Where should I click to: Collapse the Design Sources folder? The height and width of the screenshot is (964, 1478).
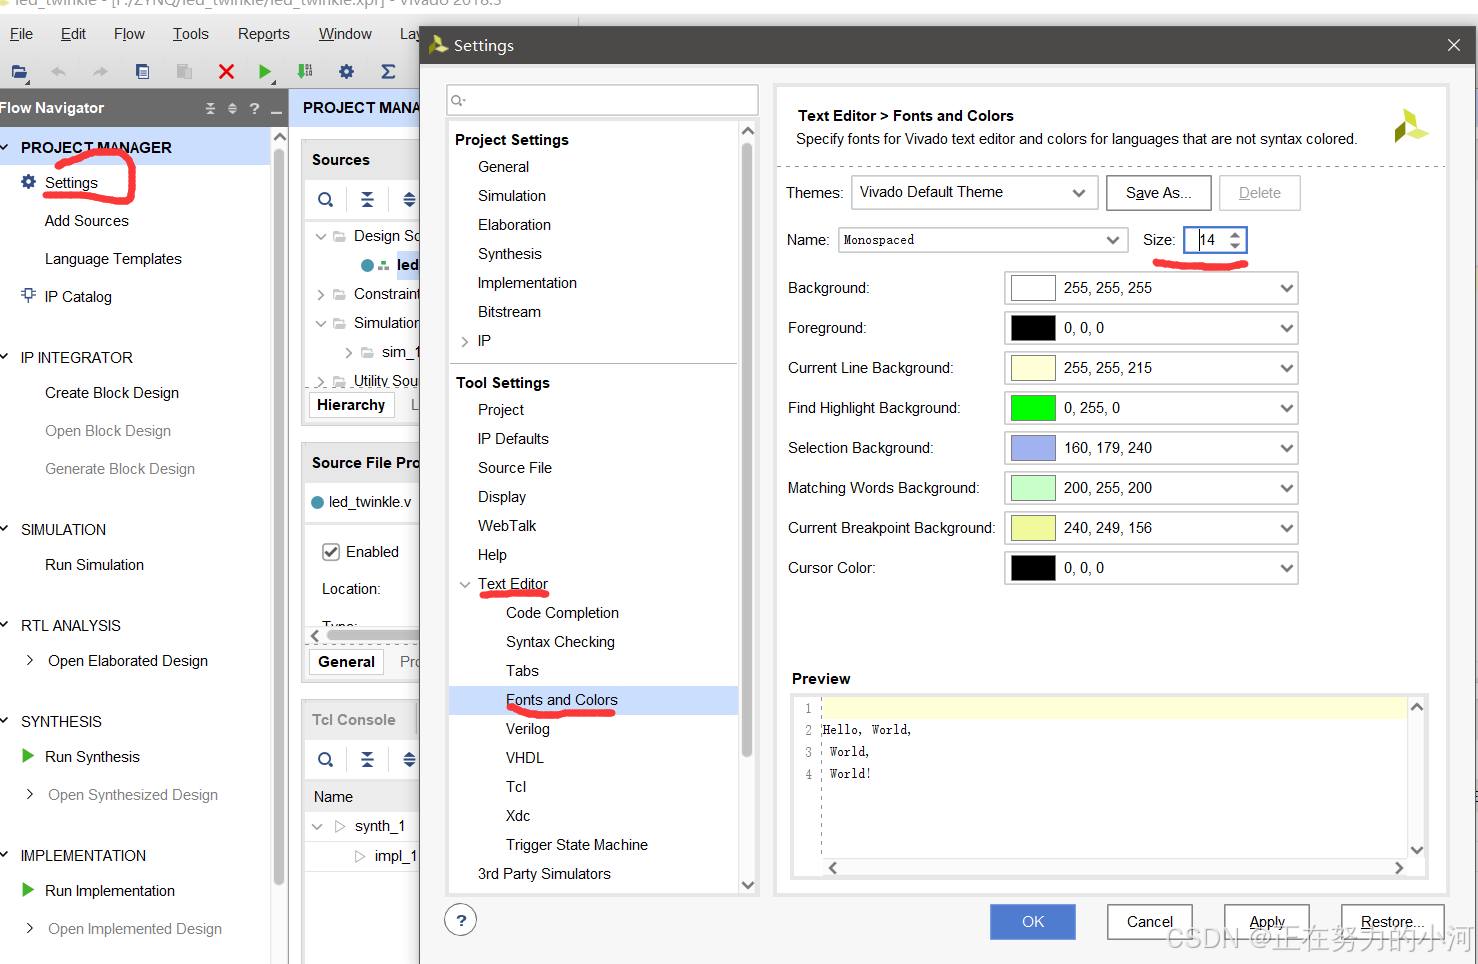(320, 236)
